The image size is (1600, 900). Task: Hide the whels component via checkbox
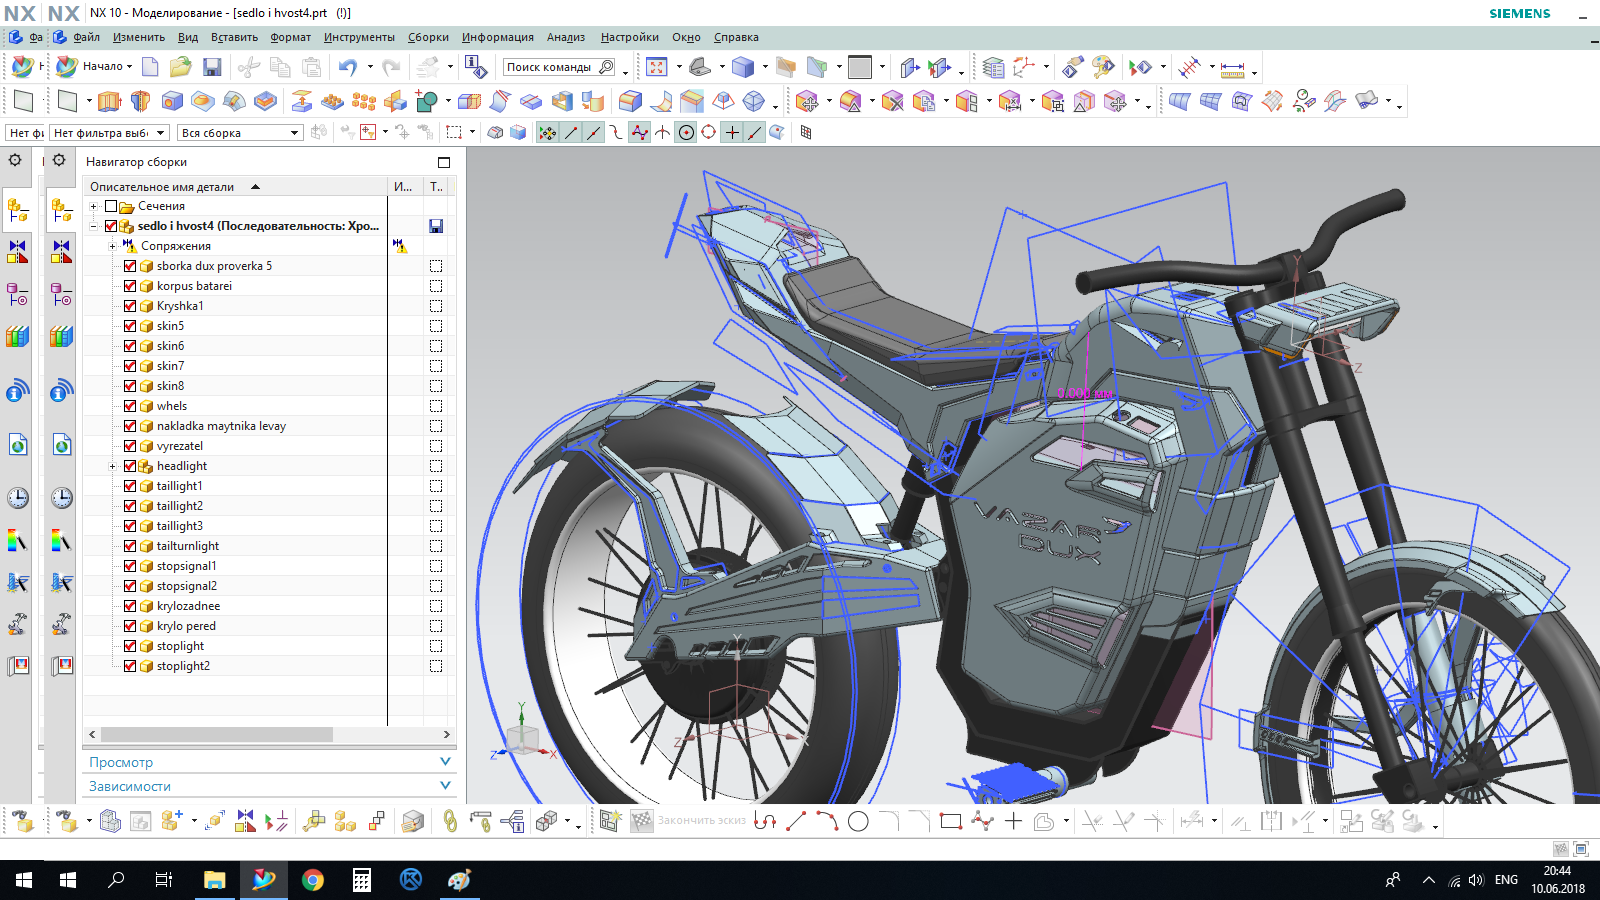[x=130, y=406]
